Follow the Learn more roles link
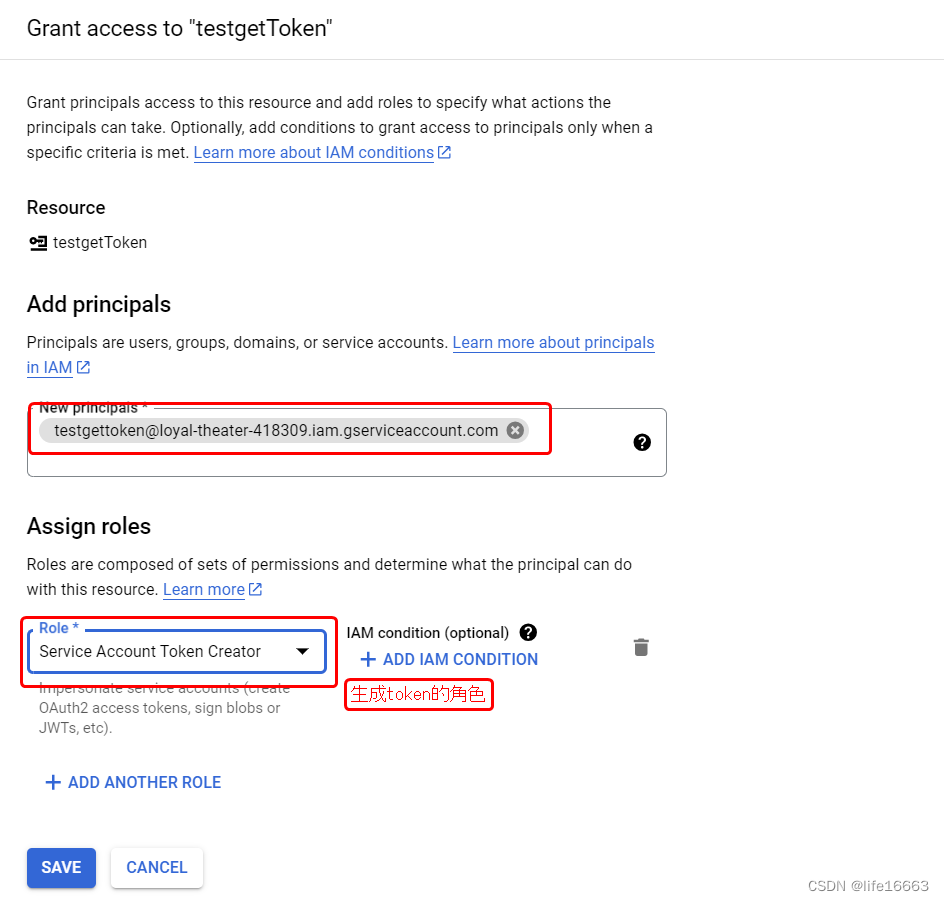The width and height of the screenshot is (944, 901). coord(204,590)
